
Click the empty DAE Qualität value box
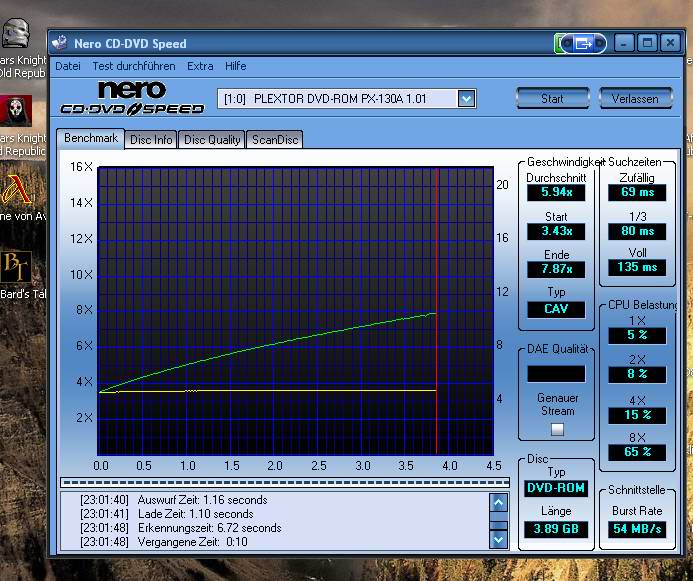click(x=556, y=374)
